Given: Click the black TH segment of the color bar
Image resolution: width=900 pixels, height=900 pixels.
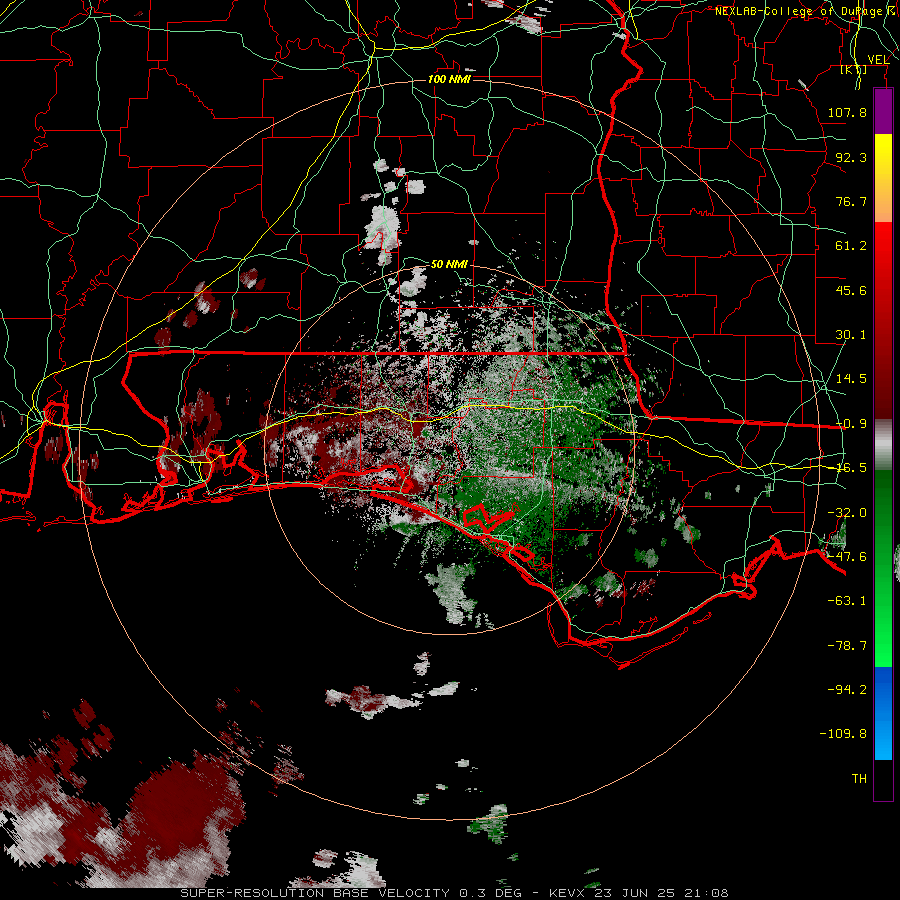Looking at the screenshot, I should pos(883,779).
